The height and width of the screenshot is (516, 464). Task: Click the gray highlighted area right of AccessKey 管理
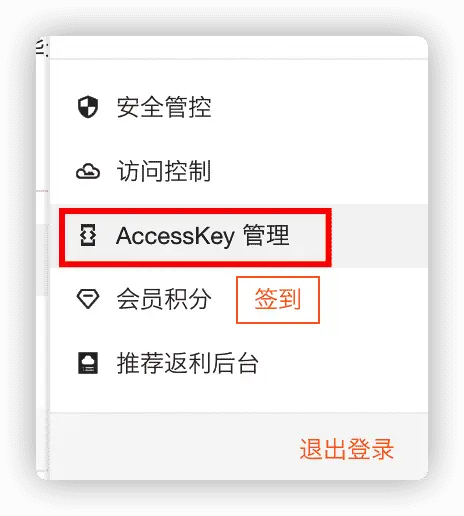(380, 236)
